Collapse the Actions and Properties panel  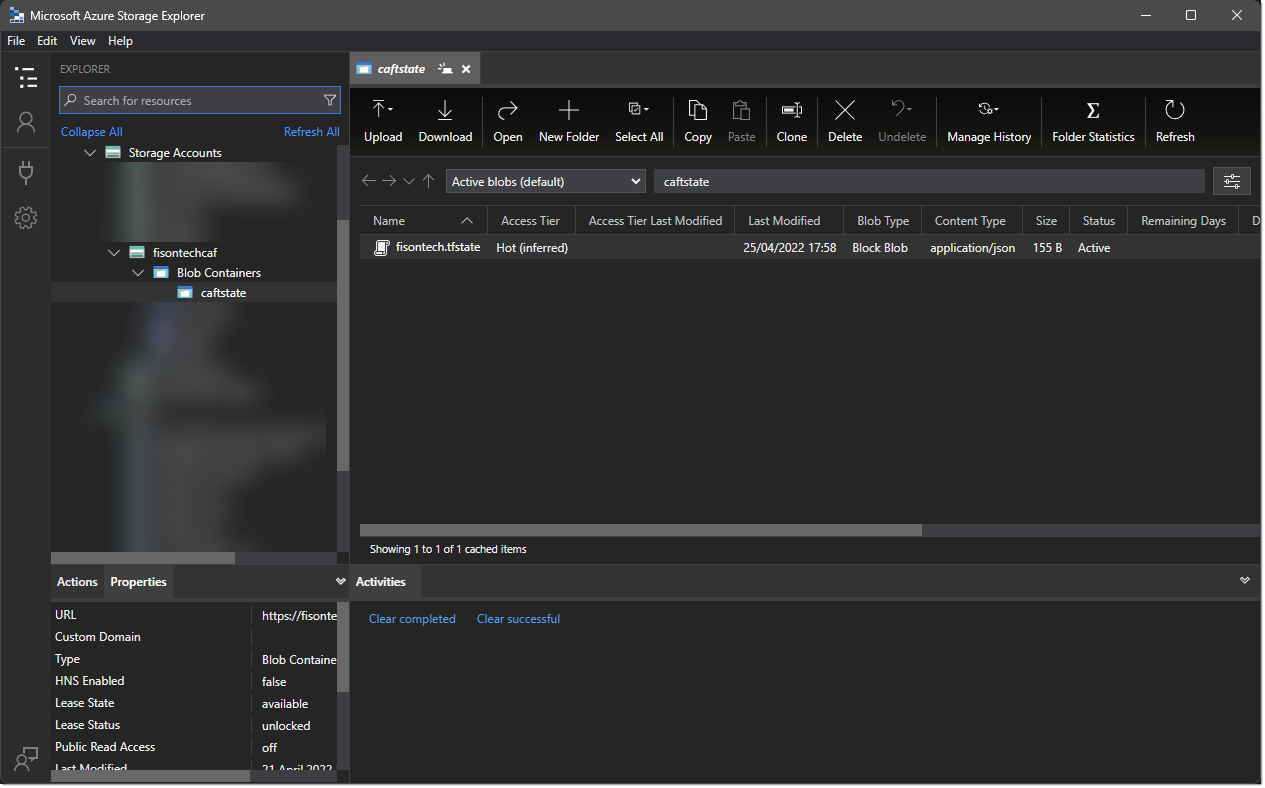tap(341, 581)
